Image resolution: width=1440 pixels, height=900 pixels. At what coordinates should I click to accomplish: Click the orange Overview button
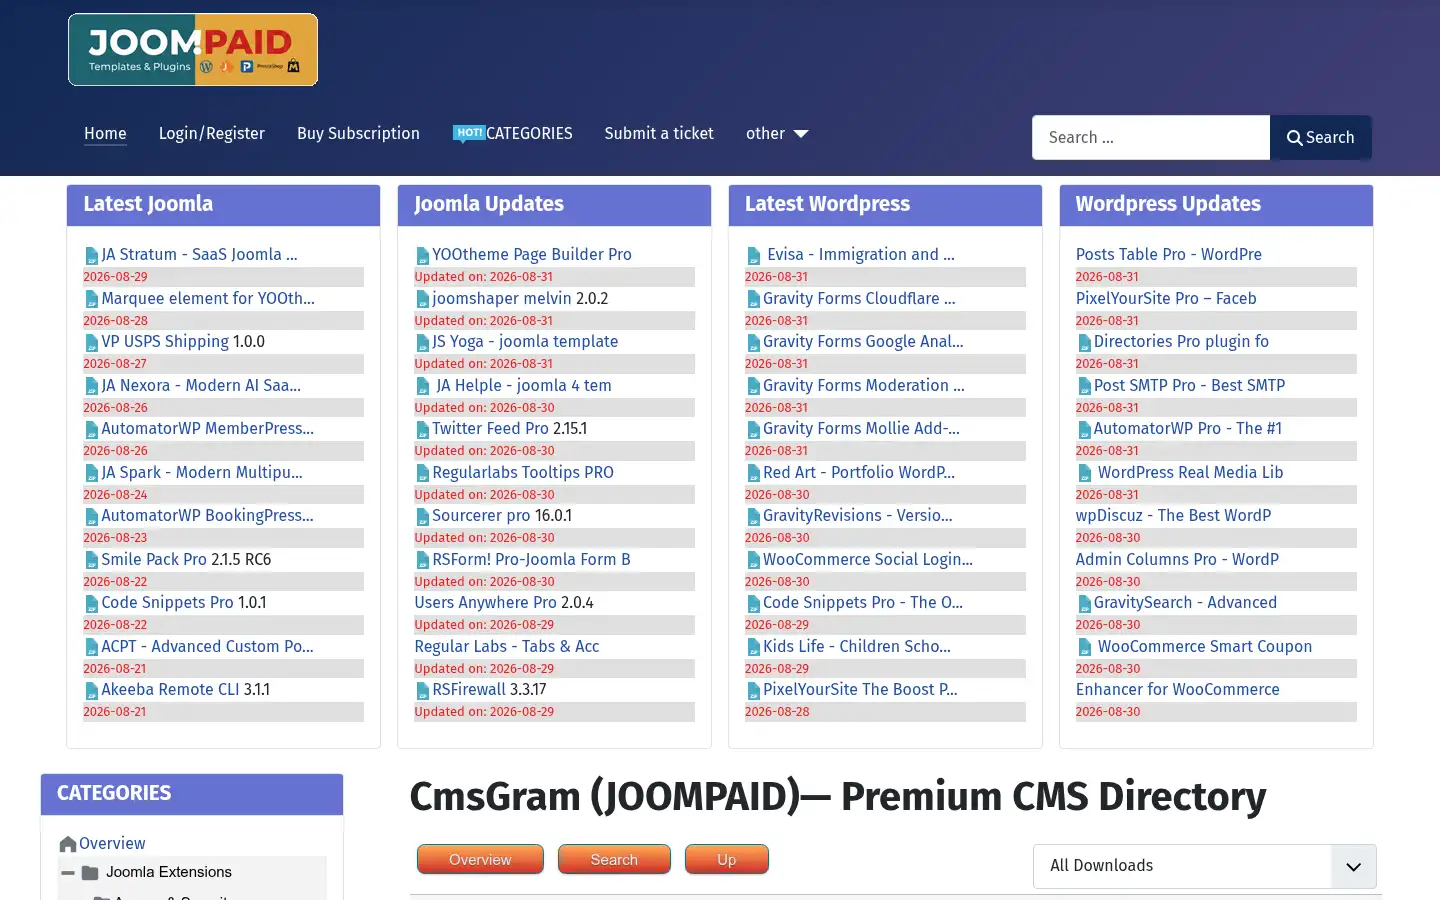point(480,859)
